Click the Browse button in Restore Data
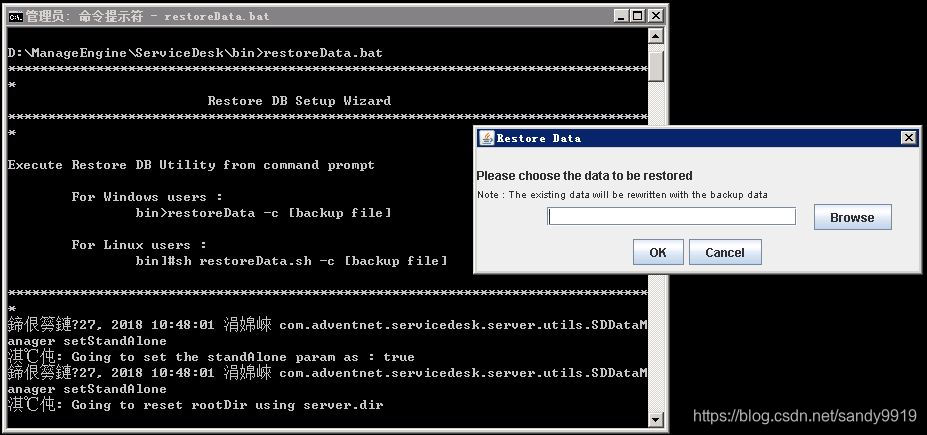 [852, 218]
